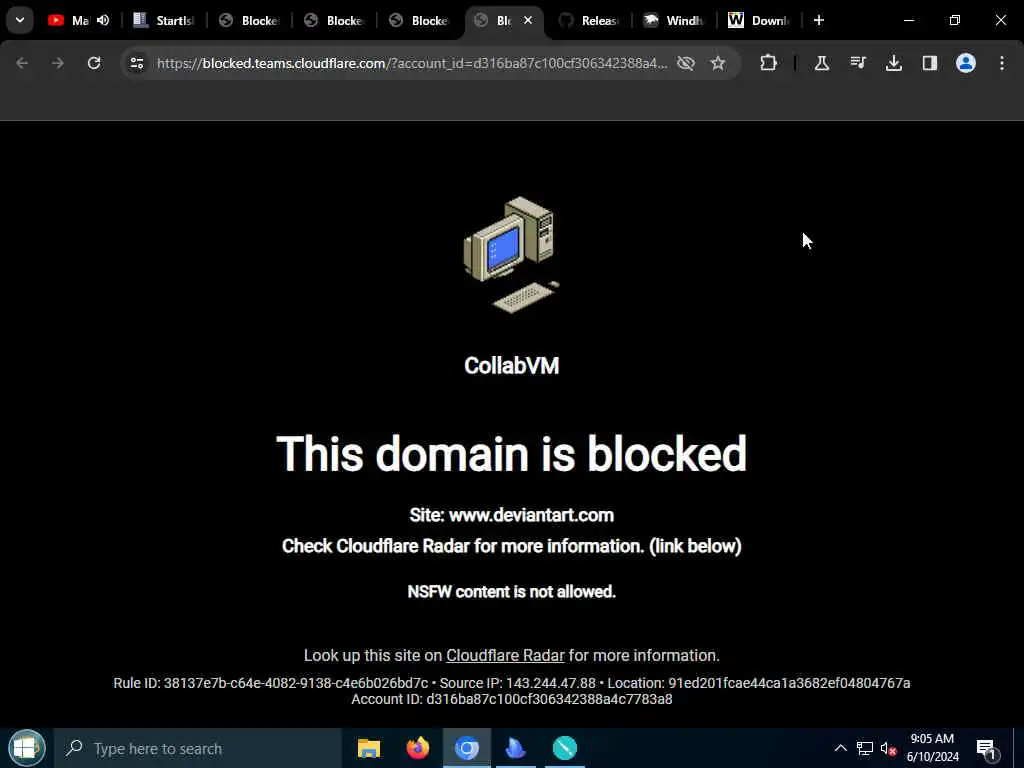Open clock showing 9:05 AM

coord(933,748)
